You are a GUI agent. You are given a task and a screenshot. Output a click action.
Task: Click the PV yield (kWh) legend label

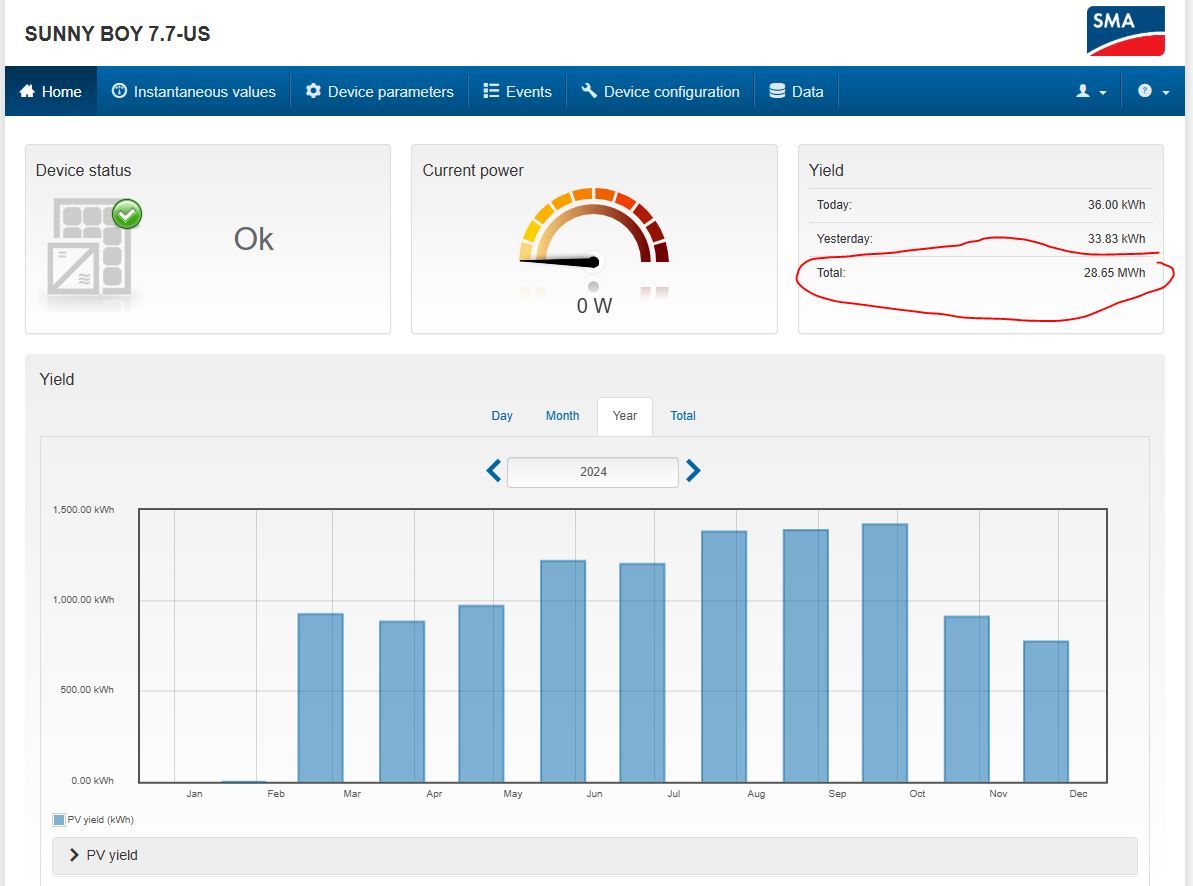coord(100,820)
